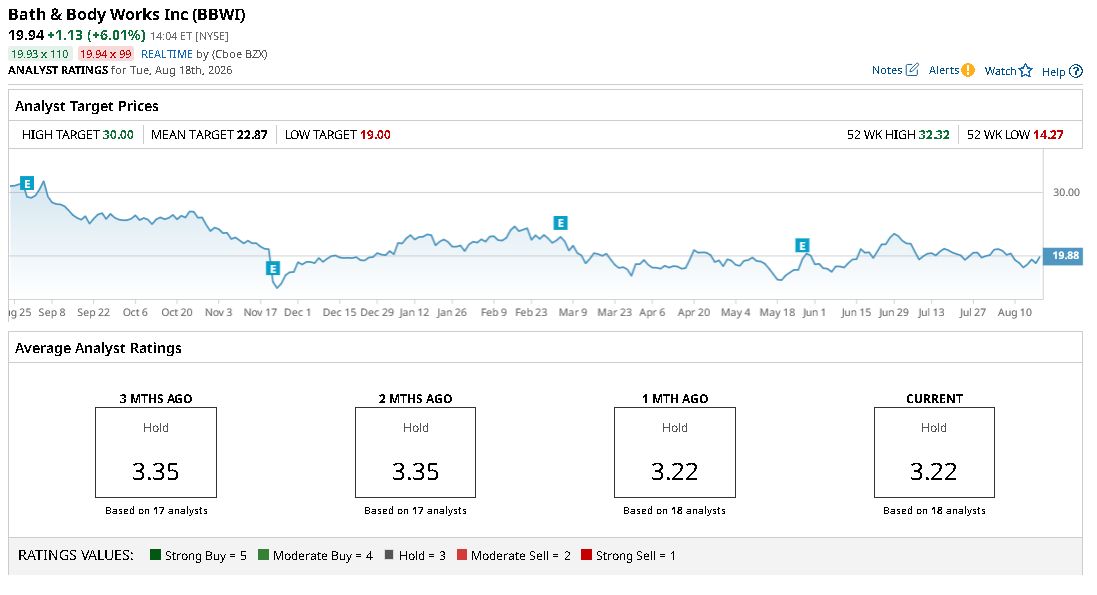Click the green Moderate Buy swatch

[263, 555]
